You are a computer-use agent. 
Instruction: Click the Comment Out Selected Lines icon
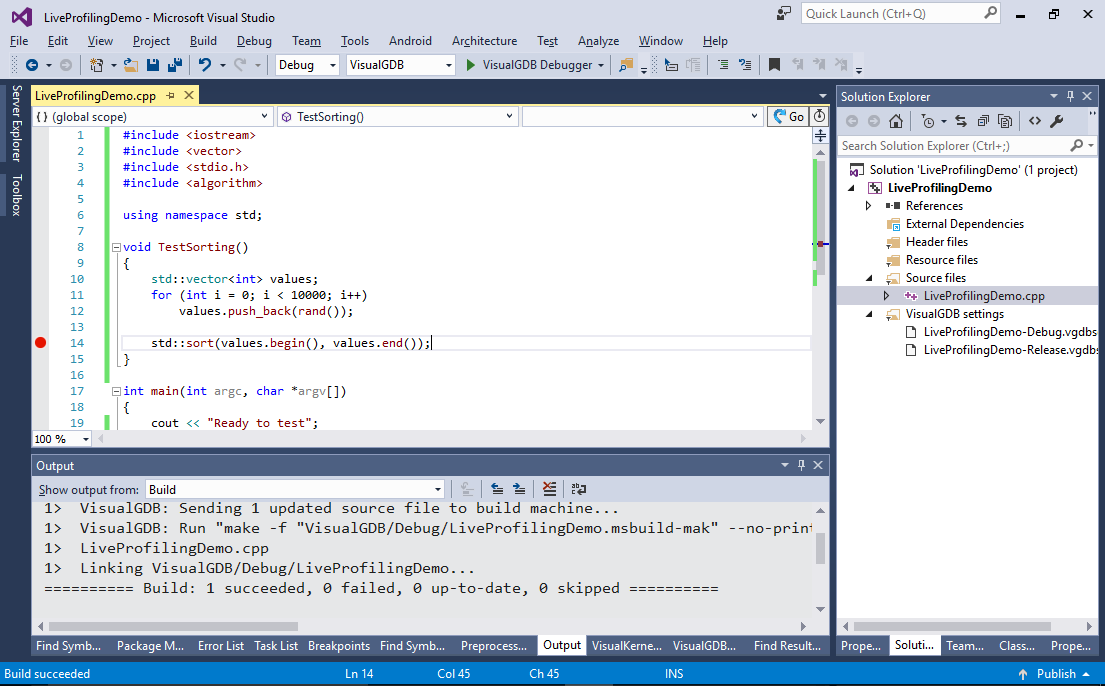point(723,65)
